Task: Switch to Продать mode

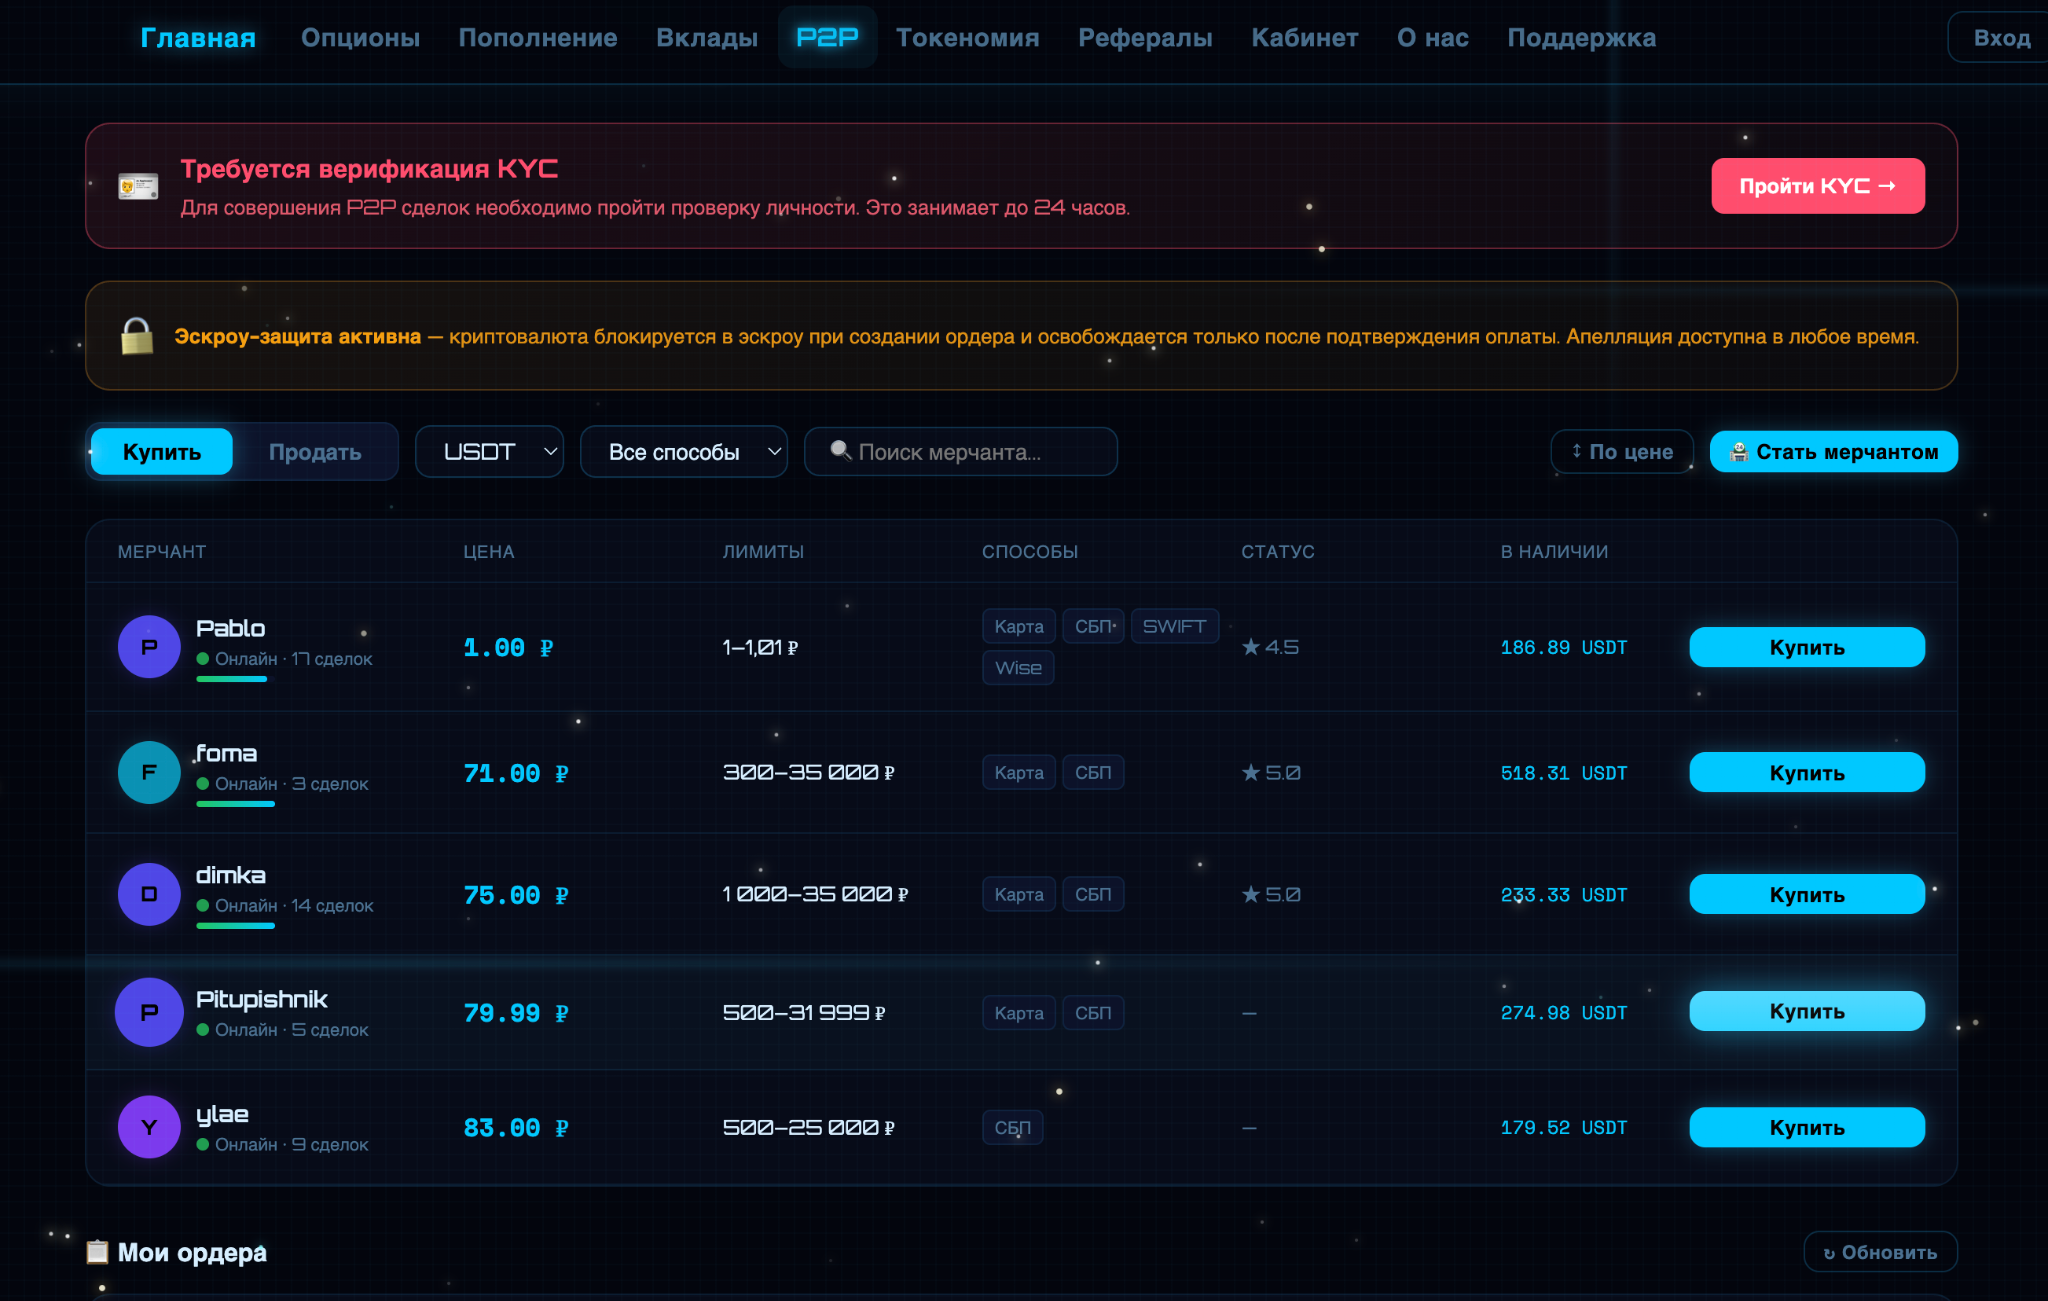Action: point(315,452)
